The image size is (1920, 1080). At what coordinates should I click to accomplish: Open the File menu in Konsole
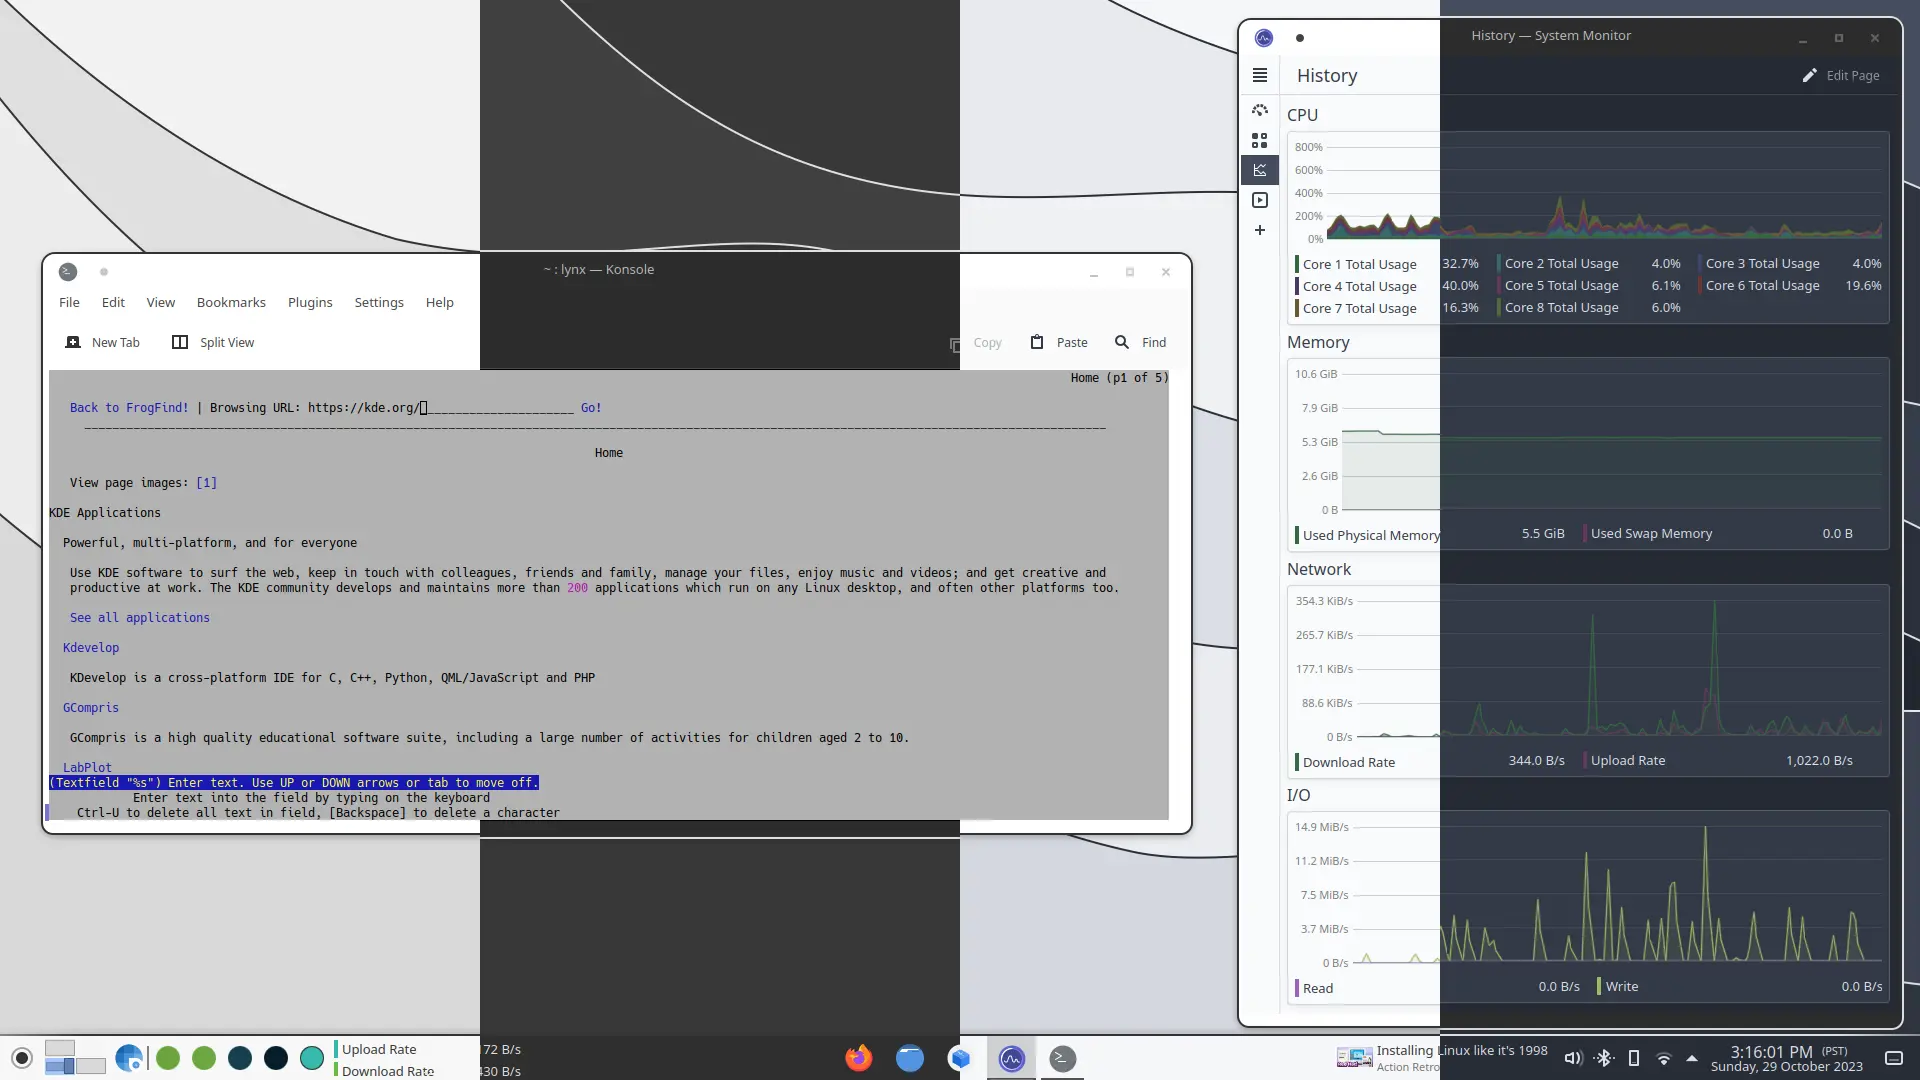click(69, 302)
